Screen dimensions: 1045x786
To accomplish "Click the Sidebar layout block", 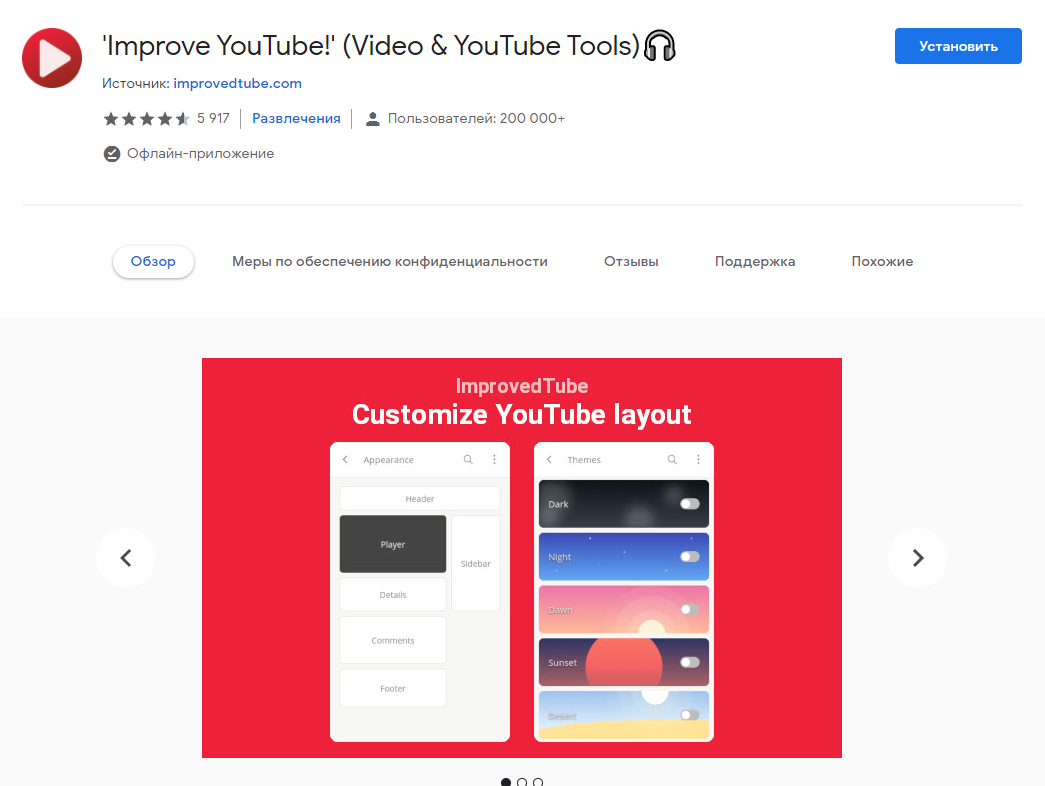I will (475, 563).
